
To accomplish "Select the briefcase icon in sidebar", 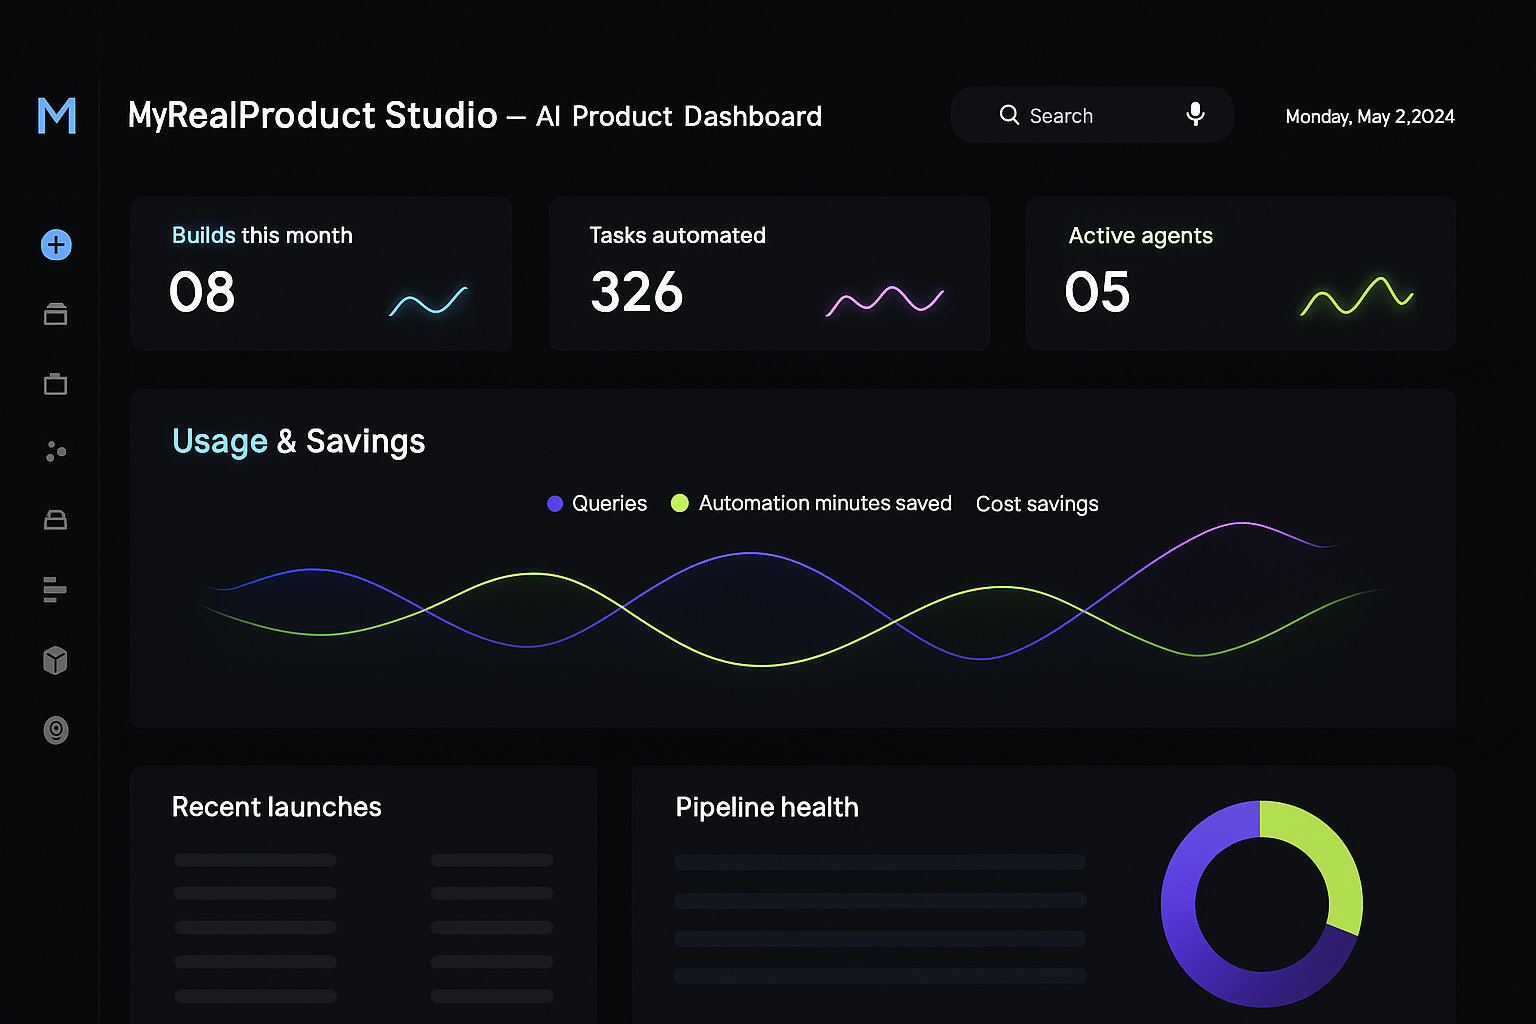I will pyautogui.click(x=56, y=384).
